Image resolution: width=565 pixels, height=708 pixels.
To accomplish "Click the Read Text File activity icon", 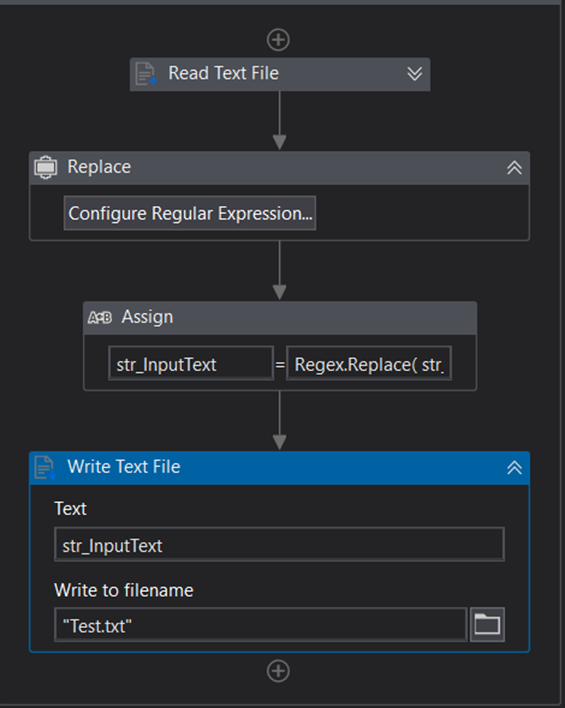I will pyautogui.click(x=146, y=74).
